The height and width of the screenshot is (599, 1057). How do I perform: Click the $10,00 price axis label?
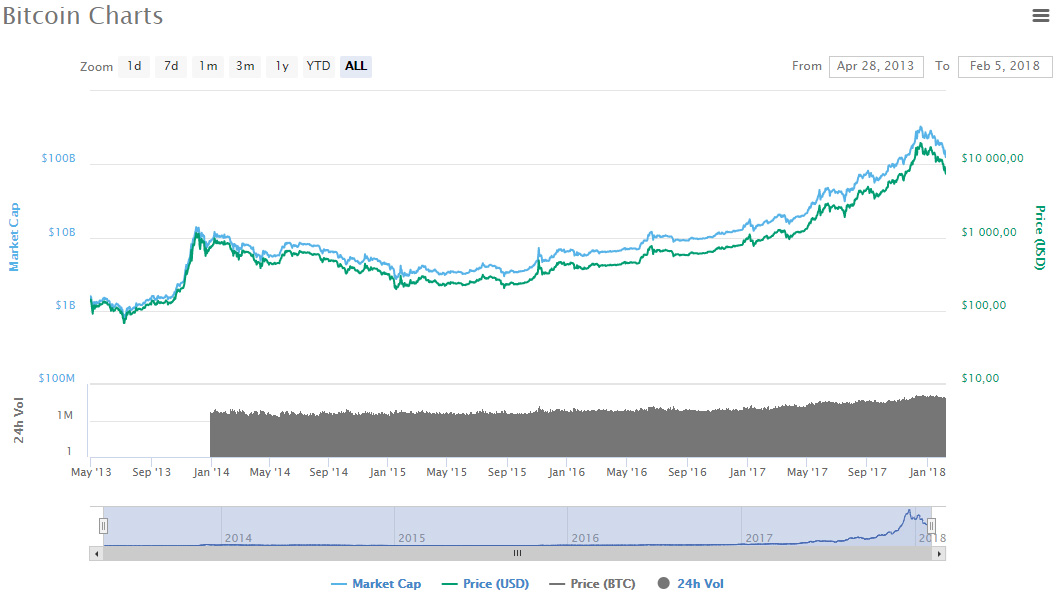tap(980, 378)
